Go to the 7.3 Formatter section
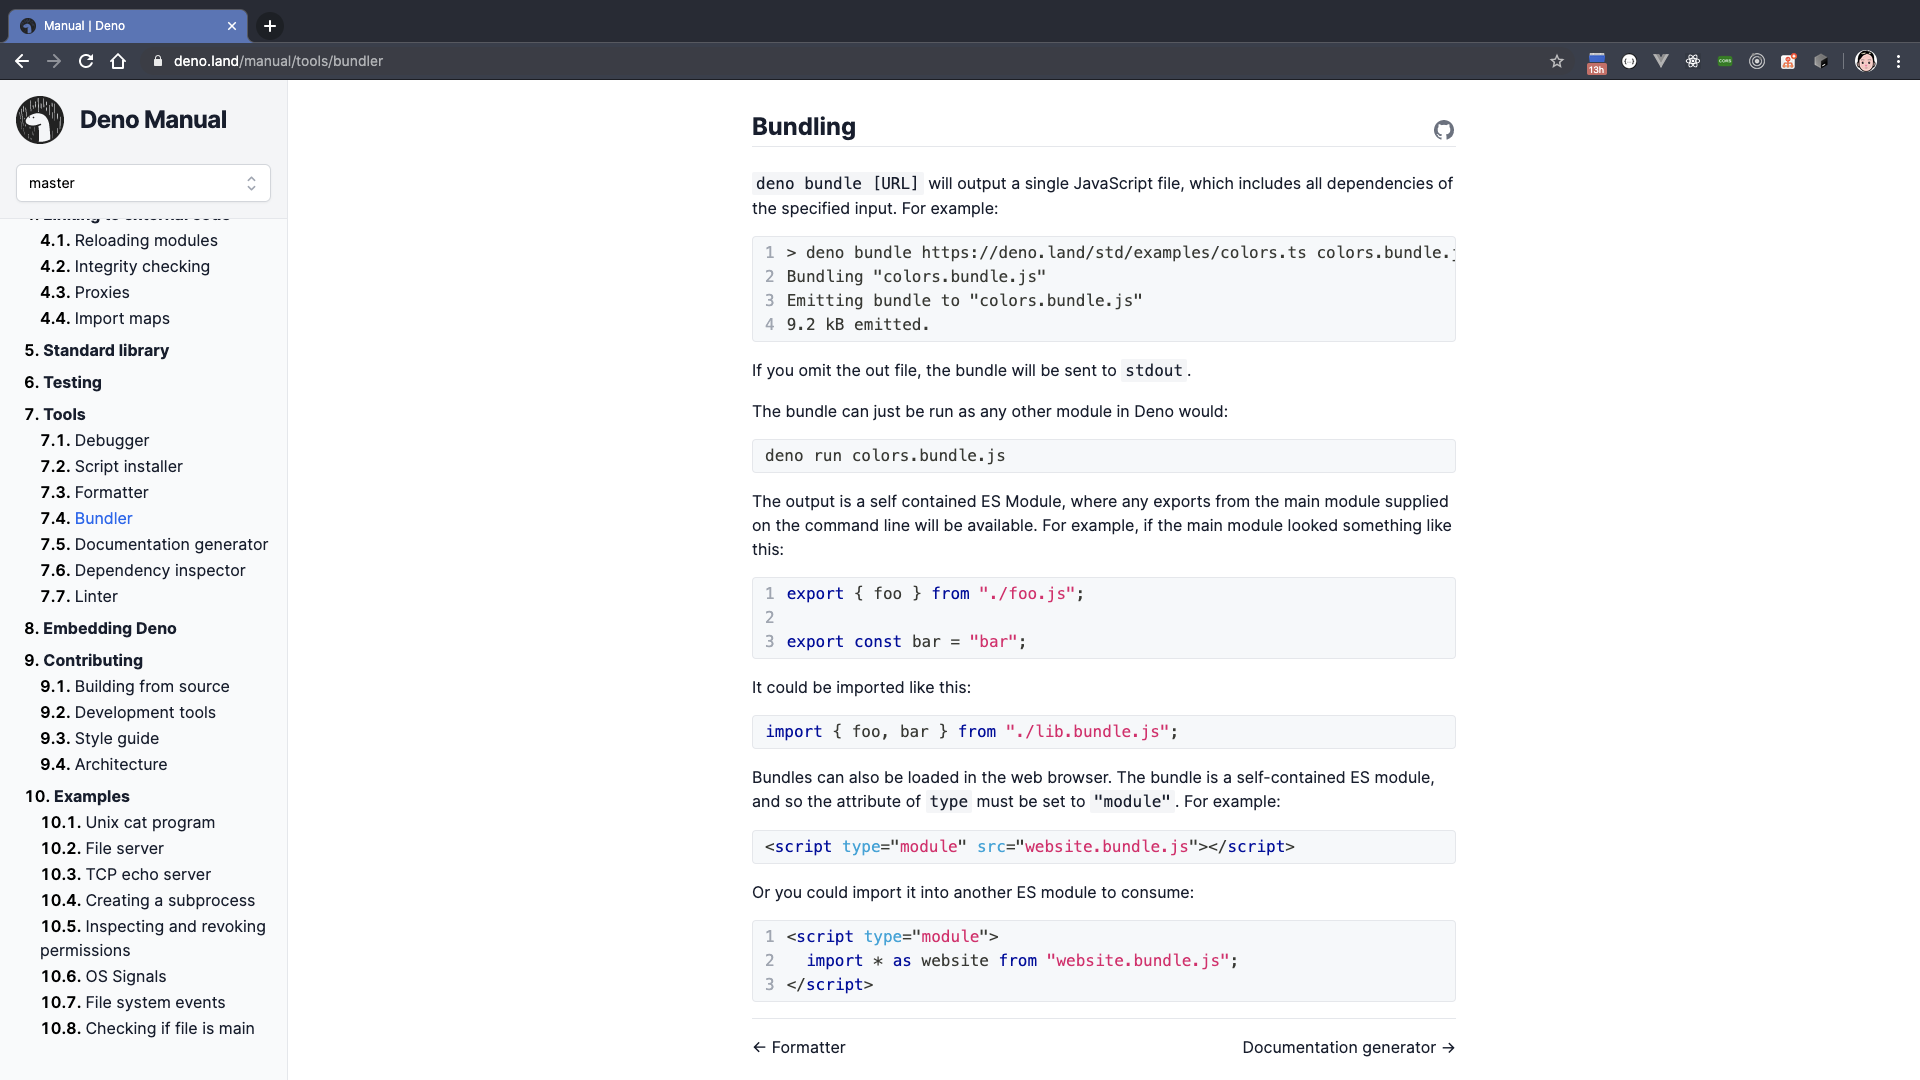Image resolution: width=1920 pixels, height=1080 pixels. click(x=111, y=492)
